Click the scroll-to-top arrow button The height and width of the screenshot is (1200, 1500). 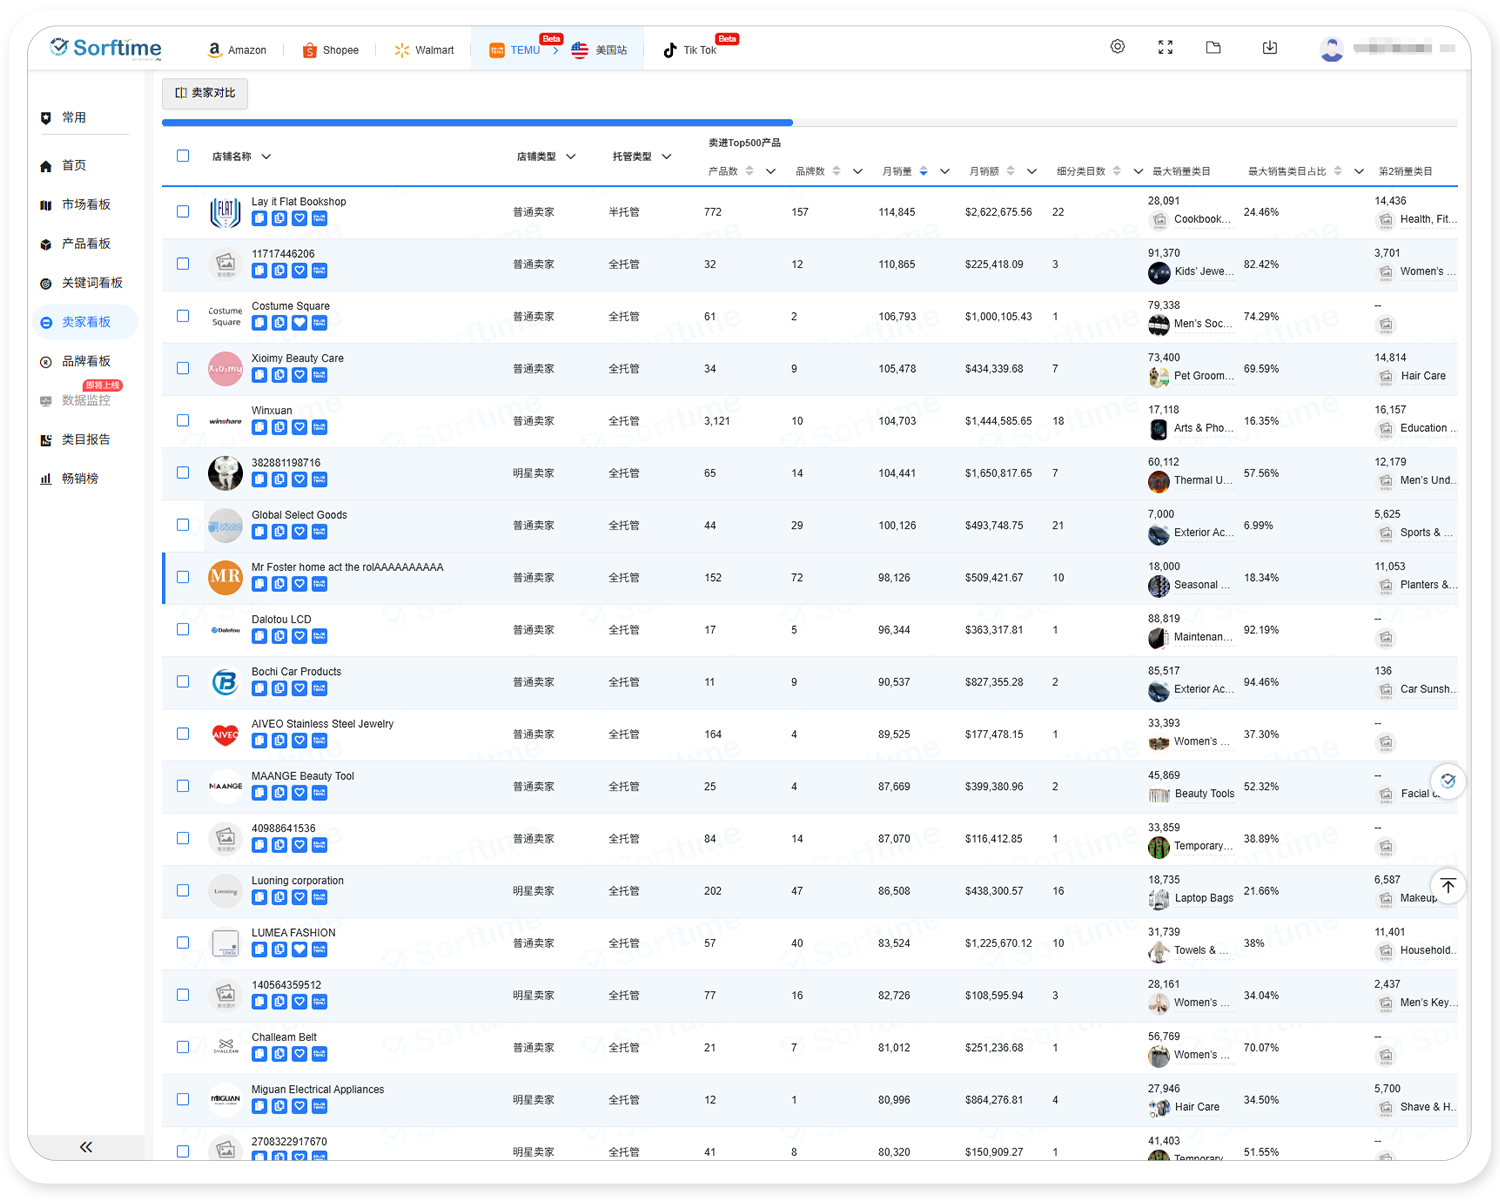tap(1448, 886)
